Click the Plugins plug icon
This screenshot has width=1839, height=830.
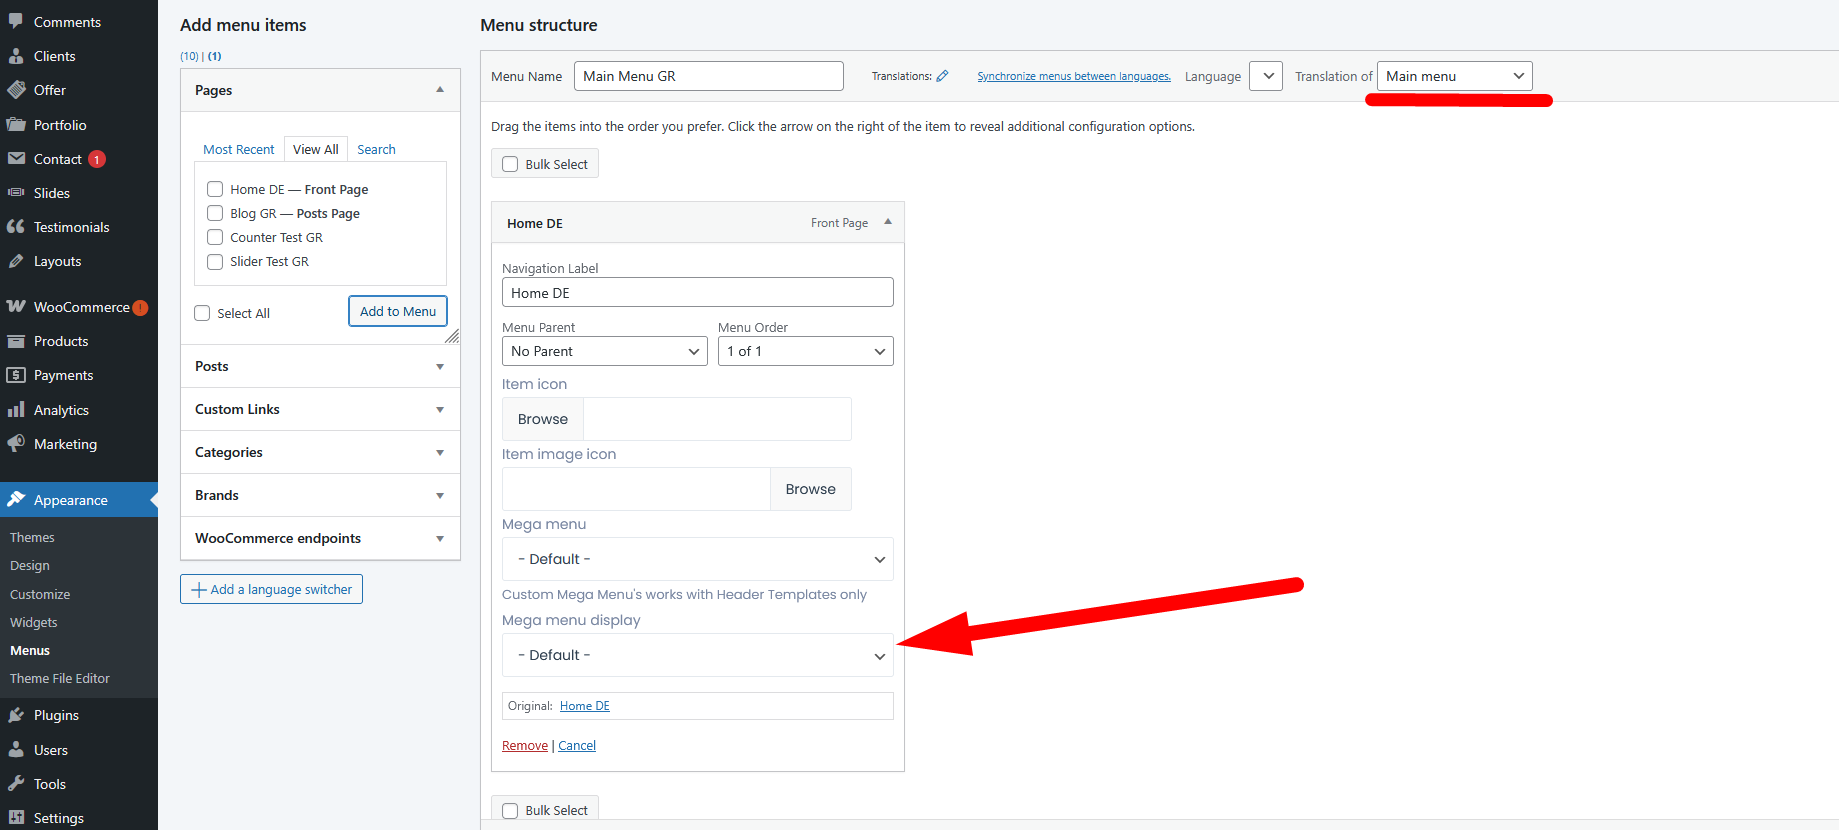point(16,715)
